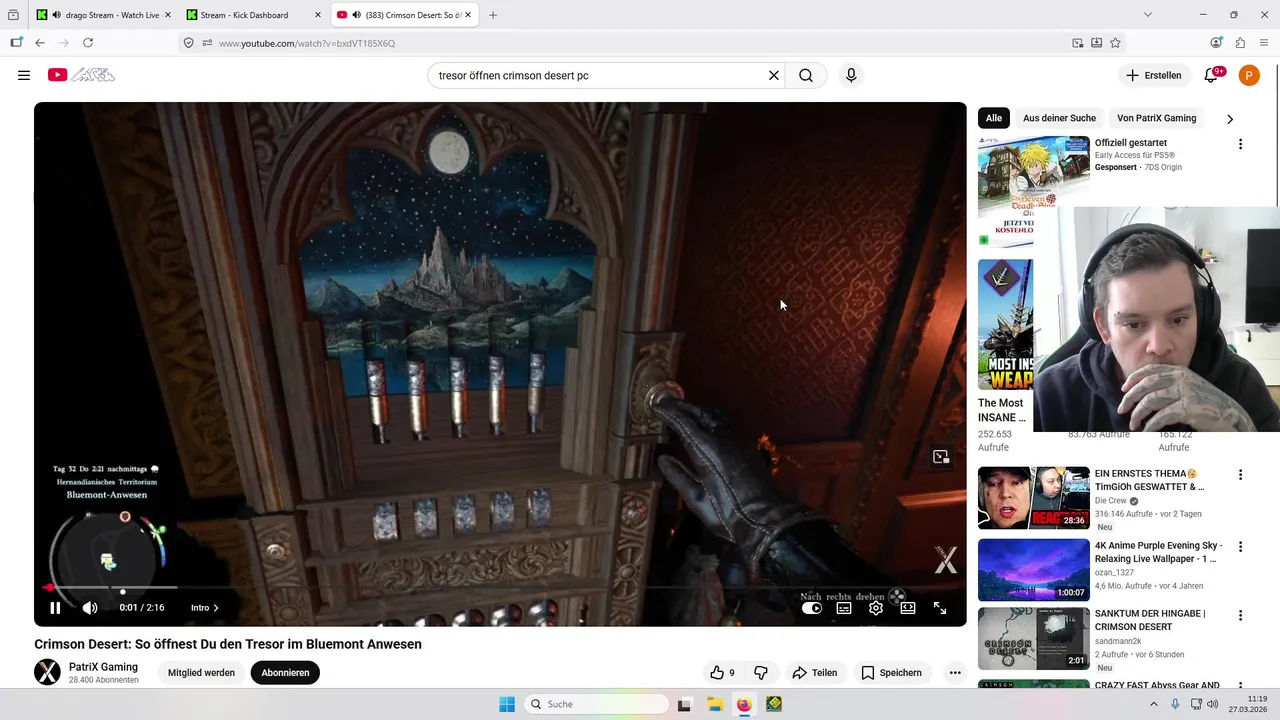Reload the current page
The image size is (1280, 720).
pos(88,43)
